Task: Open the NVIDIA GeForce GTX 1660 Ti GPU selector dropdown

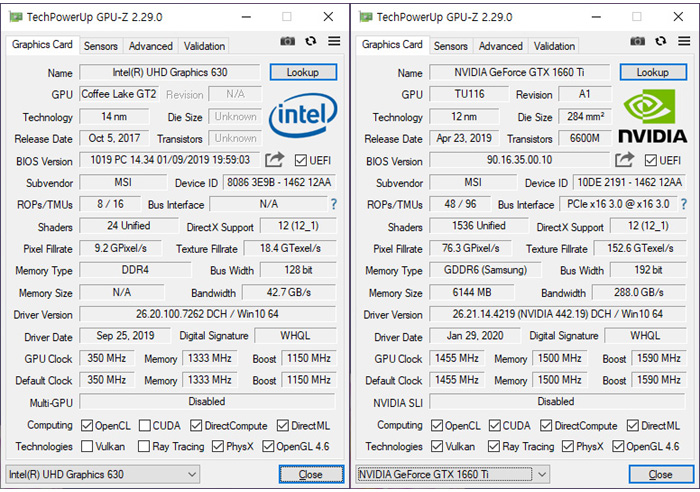Action: 452,474
